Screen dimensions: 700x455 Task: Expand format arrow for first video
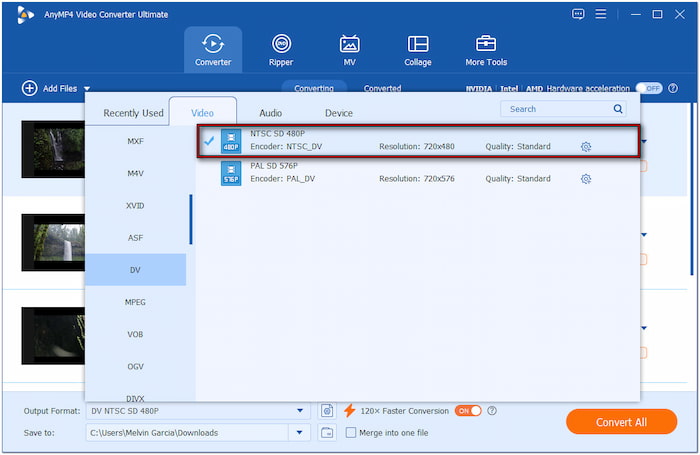pyautogui.click(x=644, y=142)
